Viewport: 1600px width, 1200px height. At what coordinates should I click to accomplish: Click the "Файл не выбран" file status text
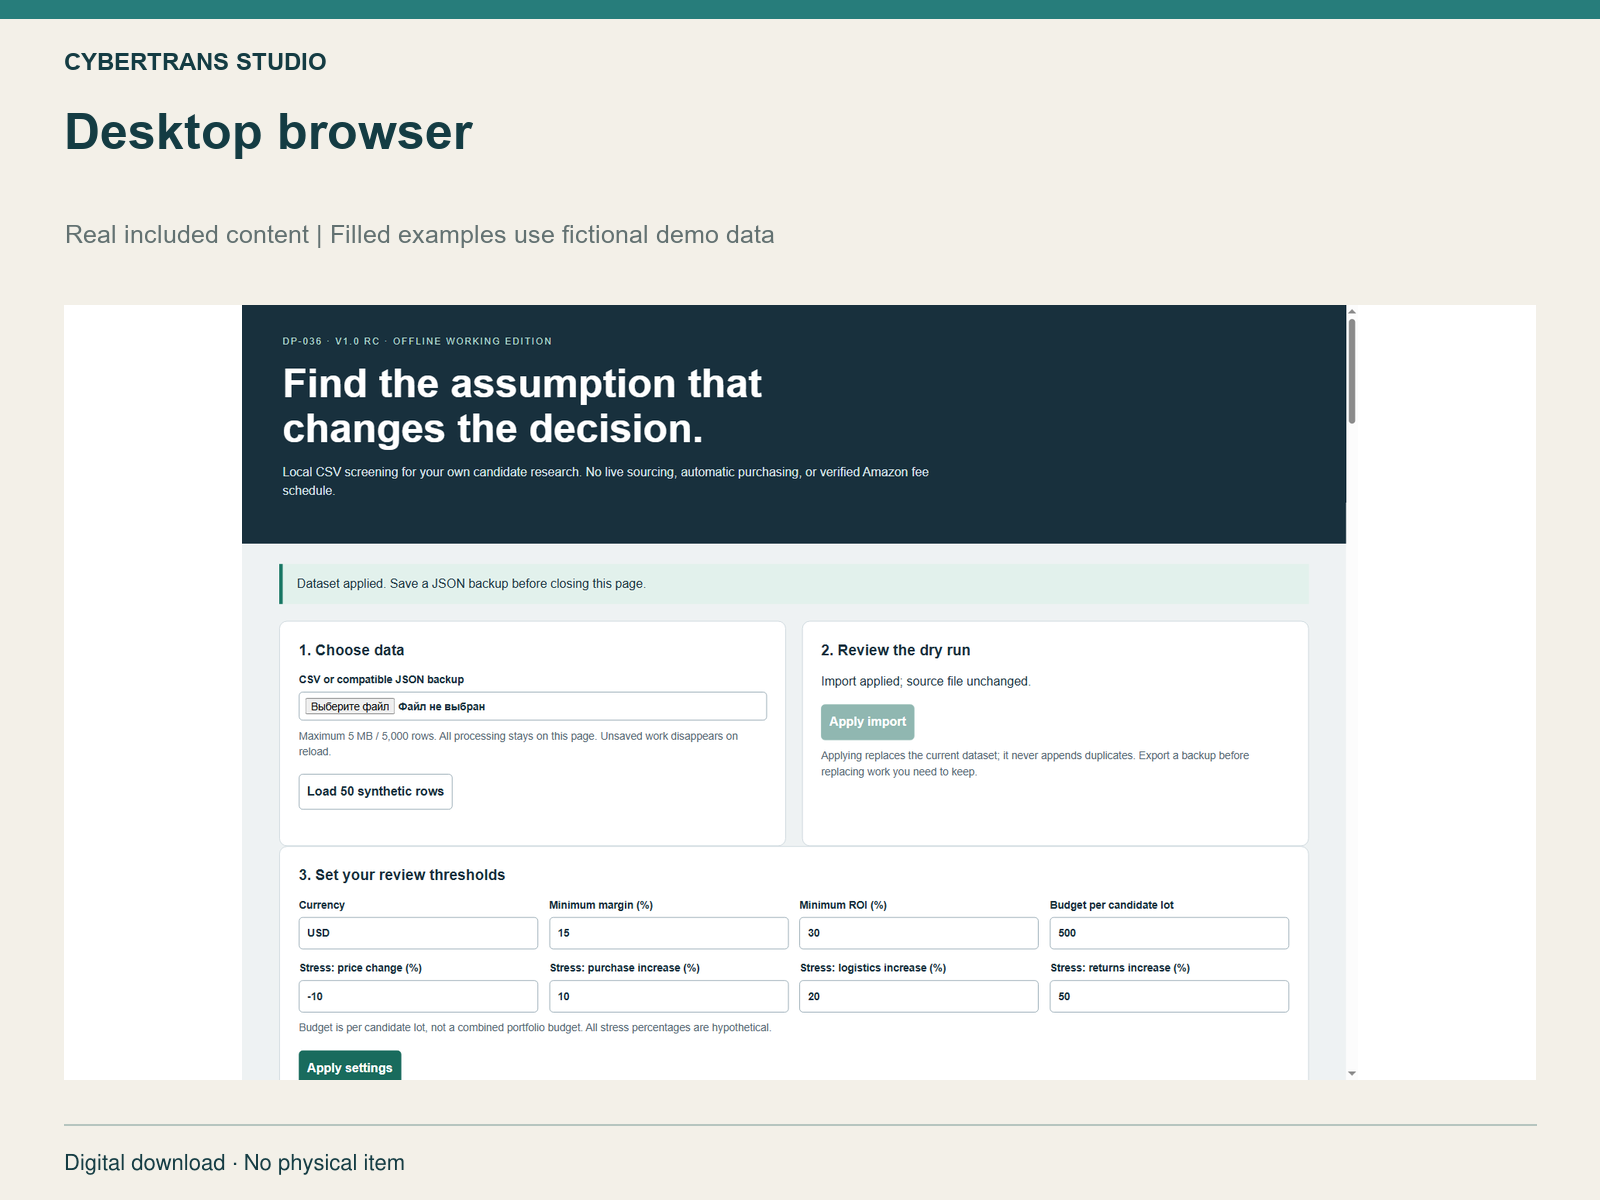click(x=441, y=707)
